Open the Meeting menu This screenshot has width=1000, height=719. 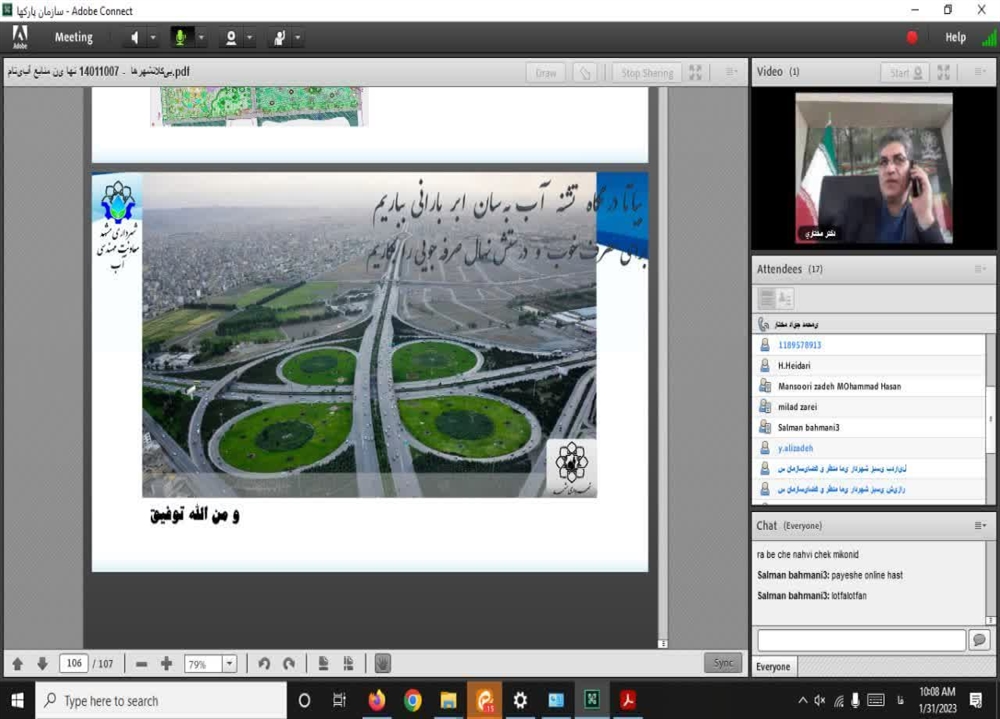pos(73,38)
